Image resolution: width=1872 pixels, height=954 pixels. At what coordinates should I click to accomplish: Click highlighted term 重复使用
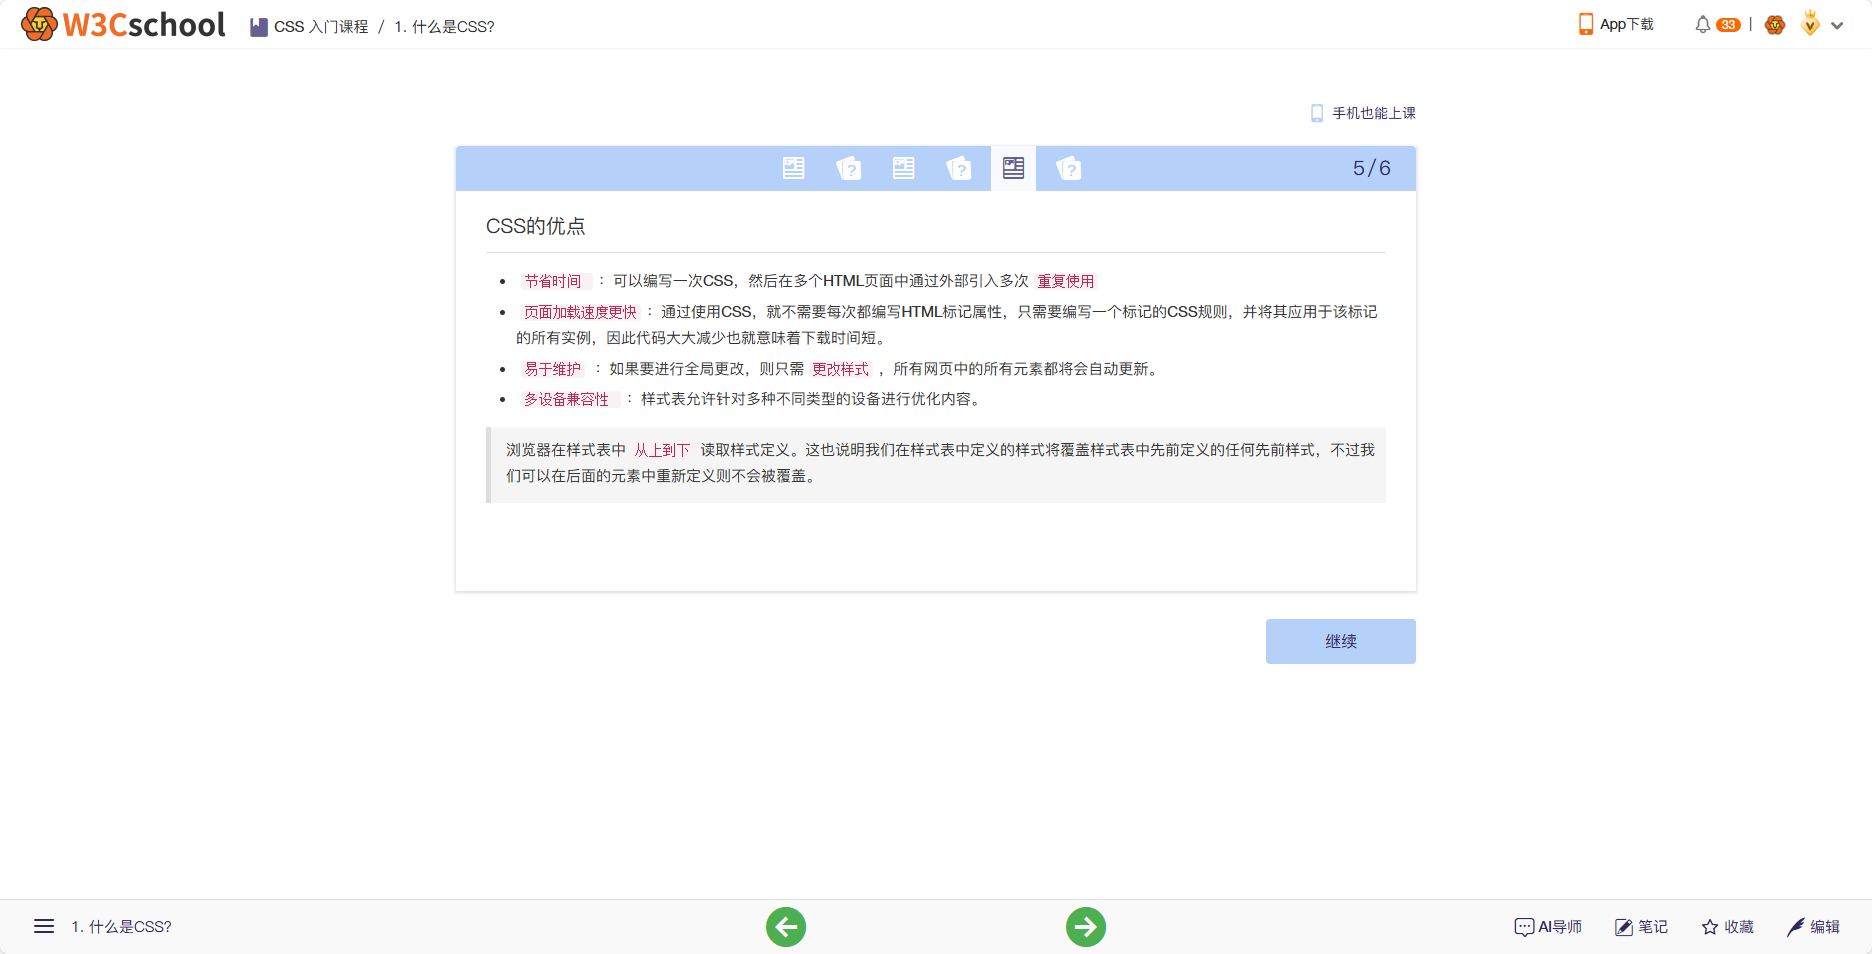coord(1065,282)
